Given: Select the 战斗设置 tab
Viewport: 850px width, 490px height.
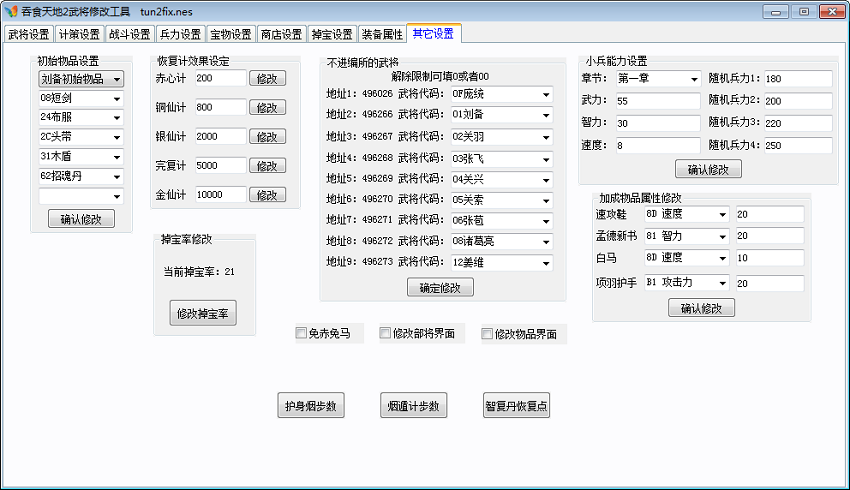Looking at the screenshot, I should 130,34.
